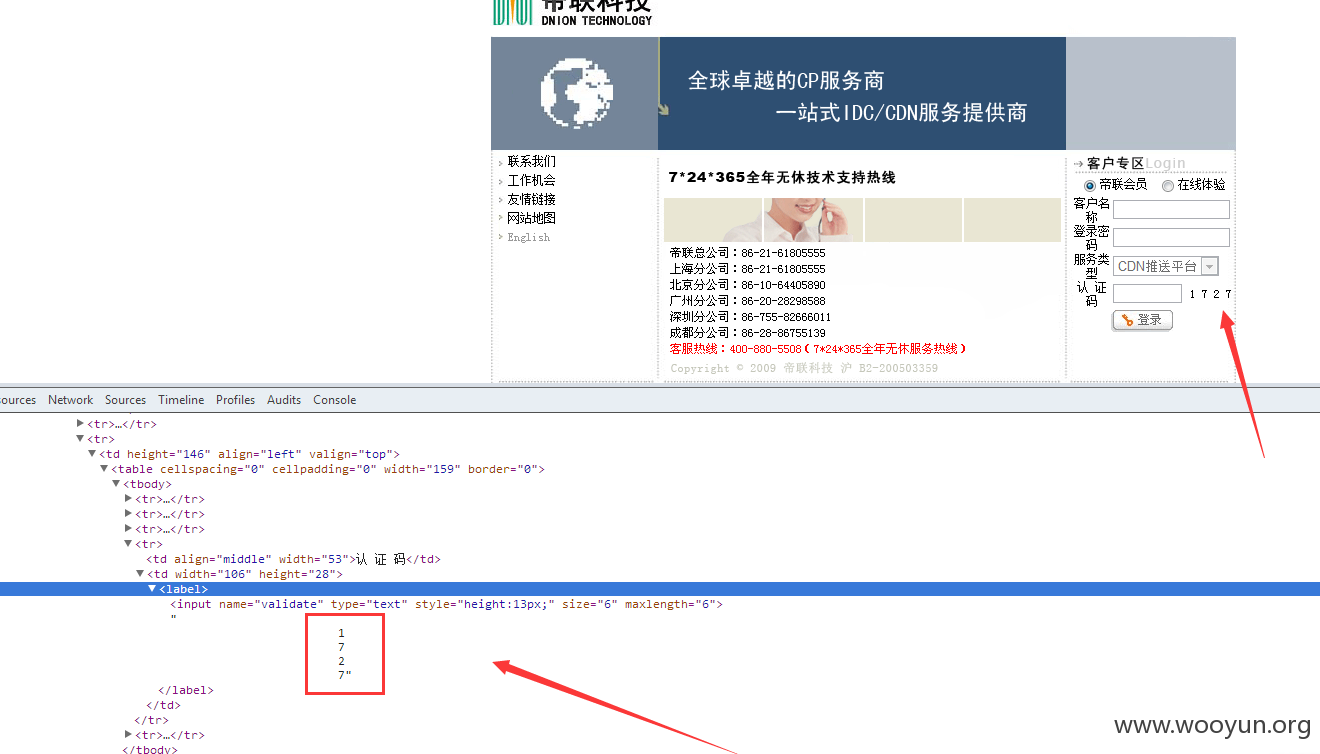Open the 工作机会 link
The width and height of the screenshot is (1320, 754).
pos(531,181)
